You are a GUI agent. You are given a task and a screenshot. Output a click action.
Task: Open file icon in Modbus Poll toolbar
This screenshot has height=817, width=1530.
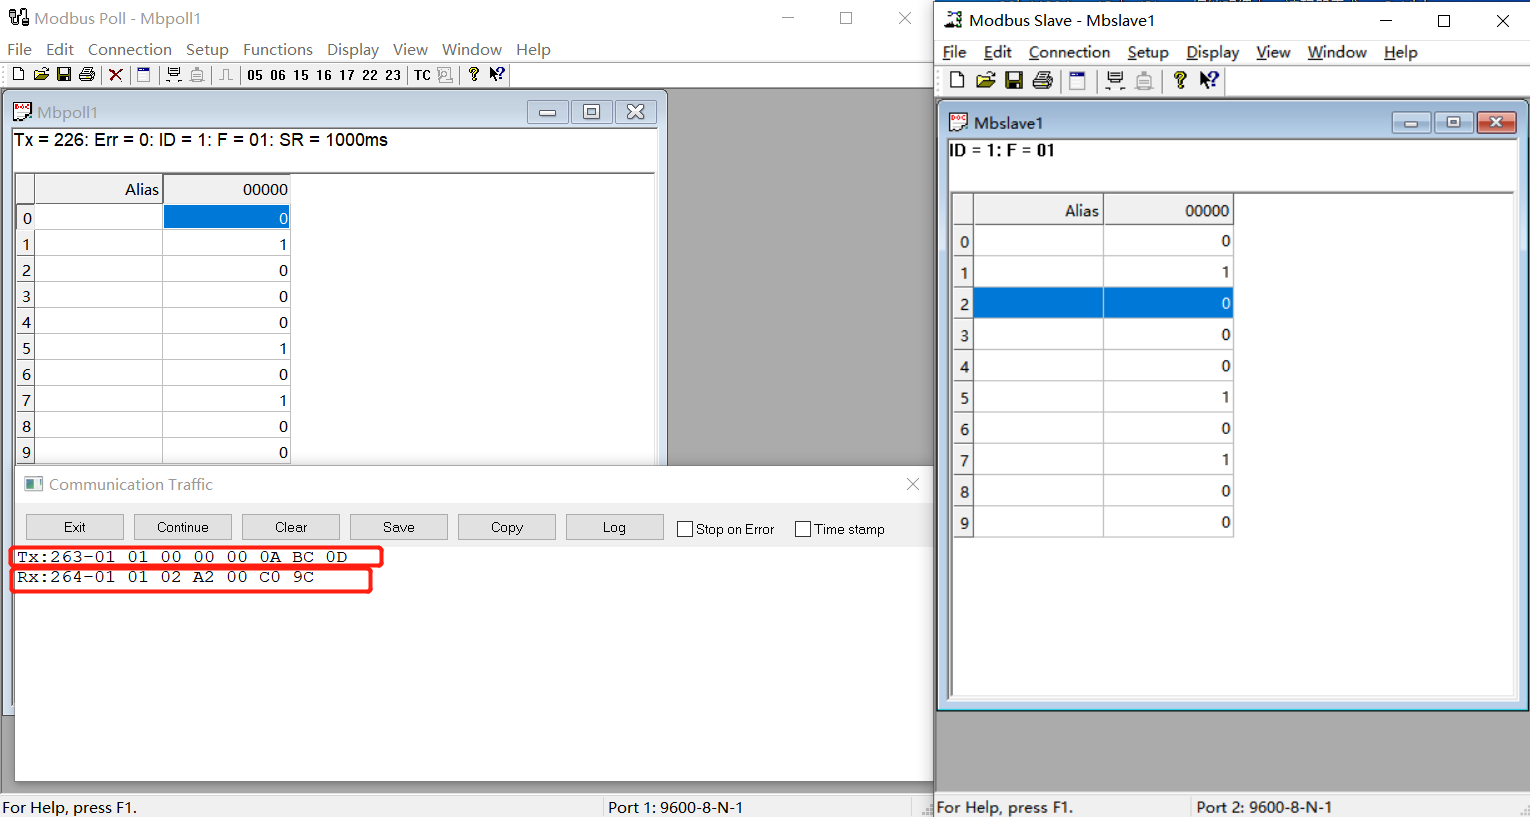coord(41,74)
